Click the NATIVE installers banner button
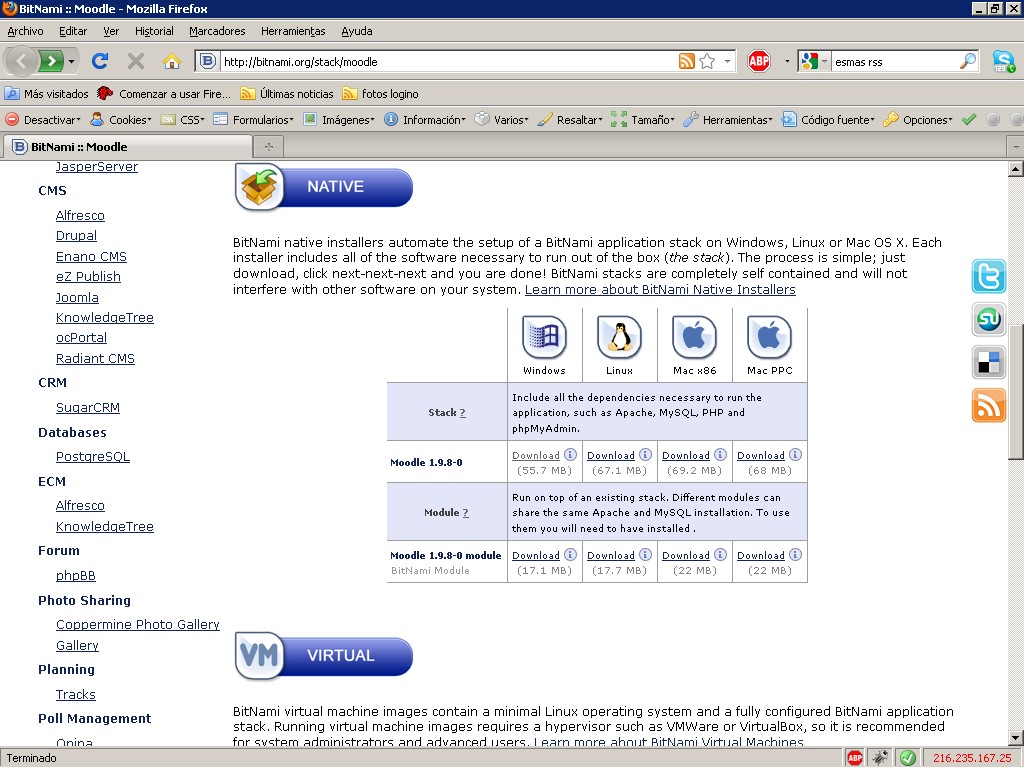This screenshot has height=768, width=1024. [x=324, y=186]
